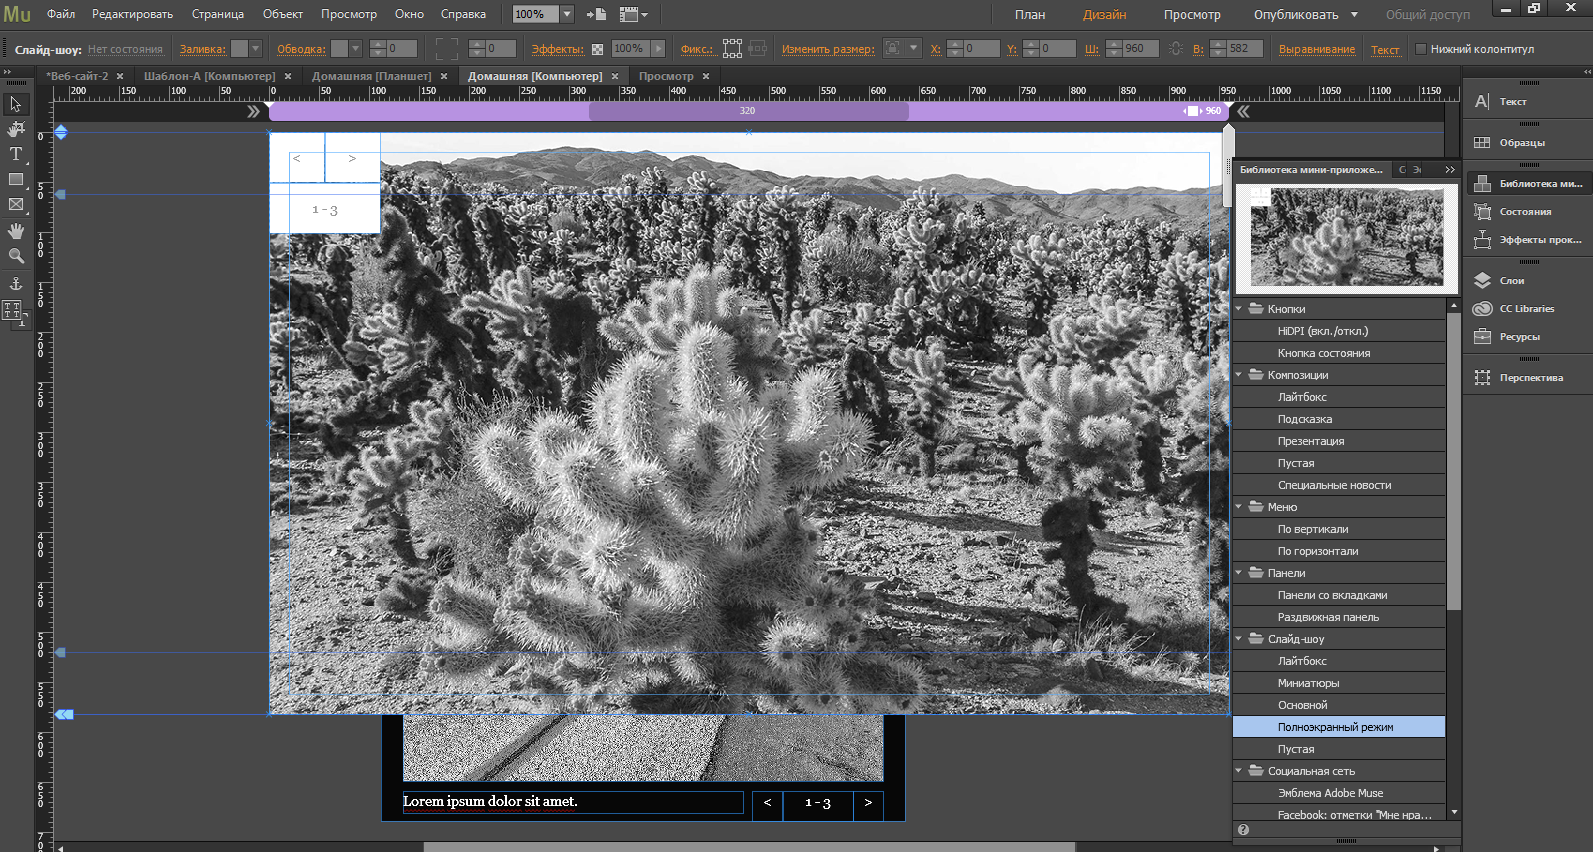Click the Обводка stroke color swatch

[x=340, y=48]
